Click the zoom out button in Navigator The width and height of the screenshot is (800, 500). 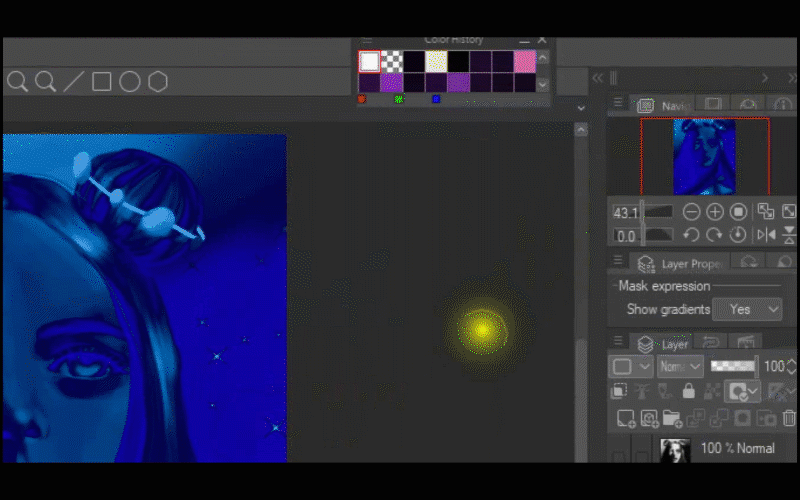pyautogui.click(x=691, y=212)
